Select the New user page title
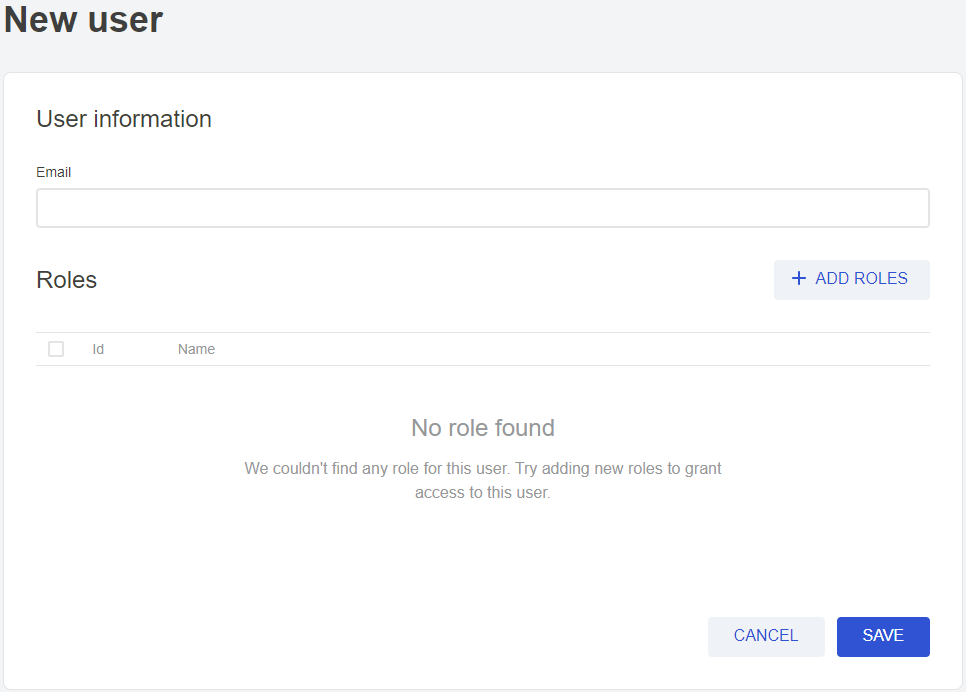966x692 pixels. point(84,20)
